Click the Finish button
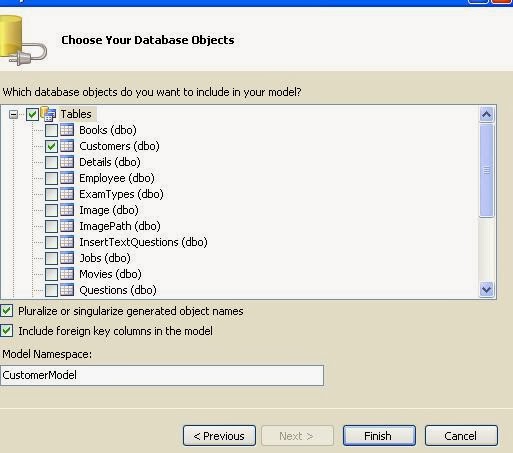 [379, 436]
